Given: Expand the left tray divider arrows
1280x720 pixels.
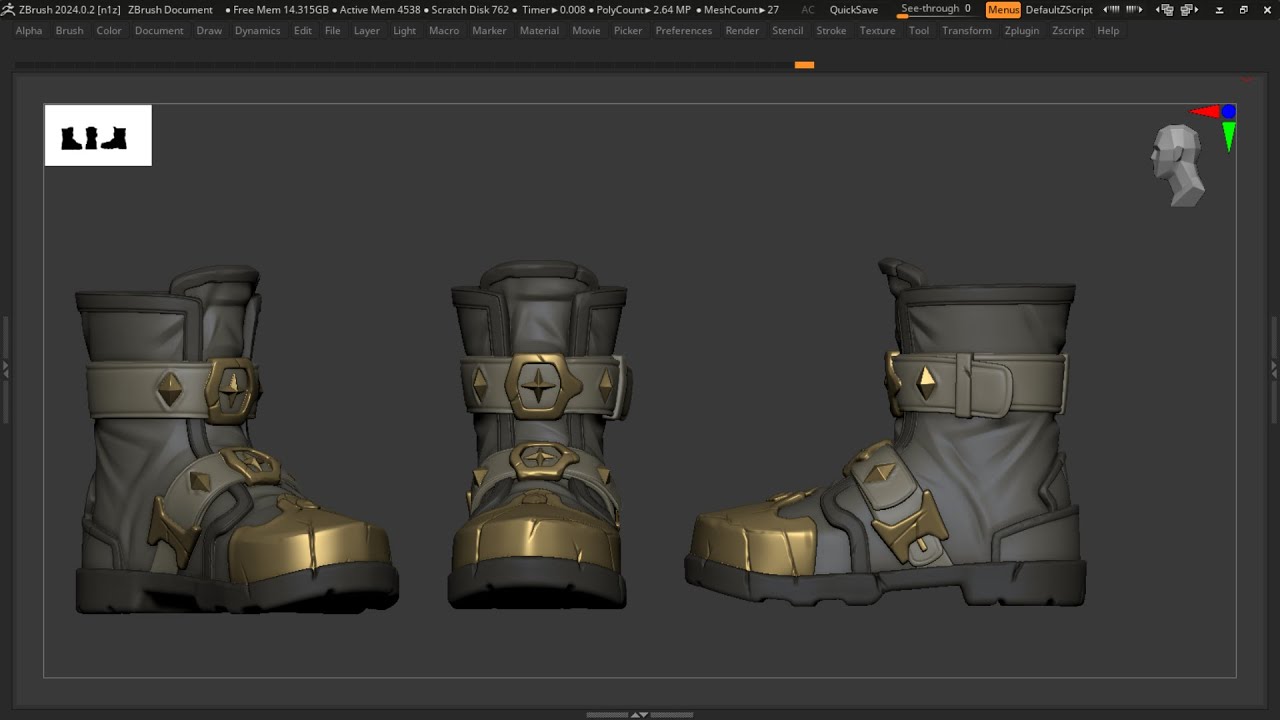Looking at the screenshot, I should tap(4, 369).
